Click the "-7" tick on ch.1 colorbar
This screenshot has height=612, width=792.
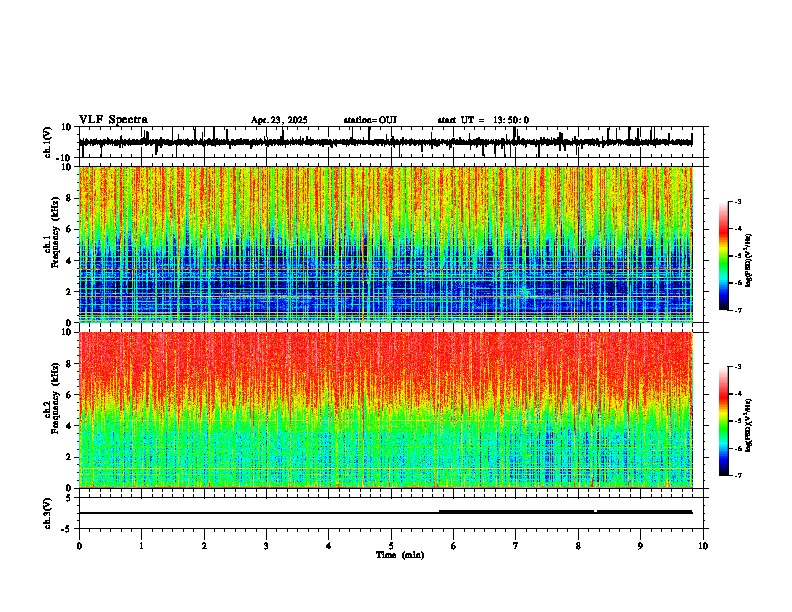[738, 310]
